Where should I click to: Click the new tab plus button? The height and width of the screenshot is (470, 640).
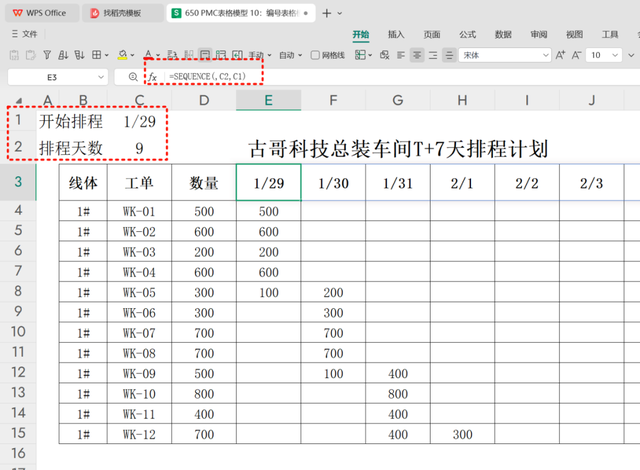(x=327, y=13)
